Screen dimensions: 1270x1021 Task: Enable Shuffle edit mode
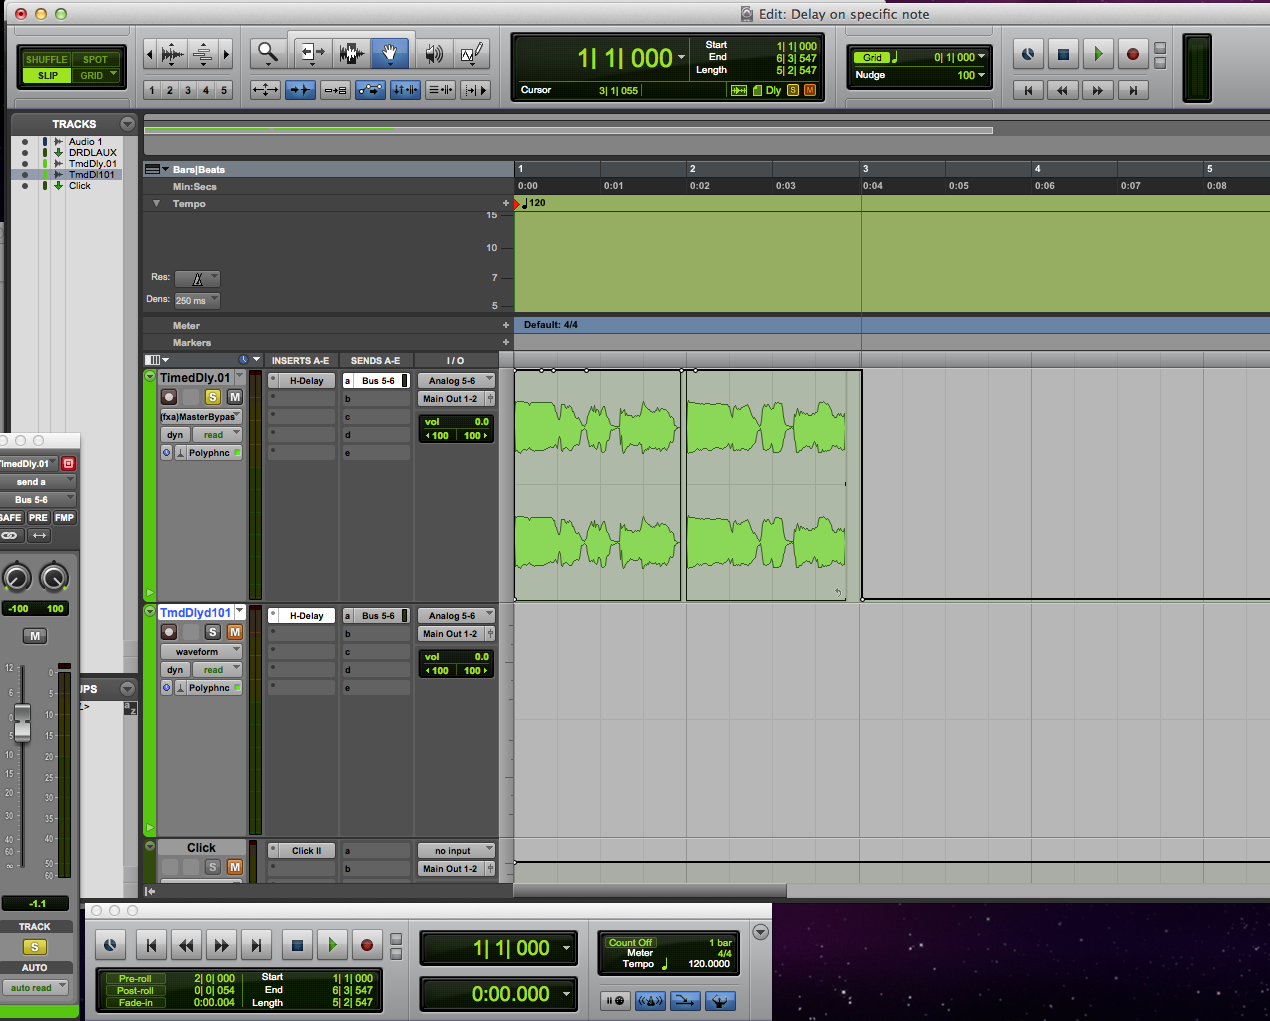[46, 60]
